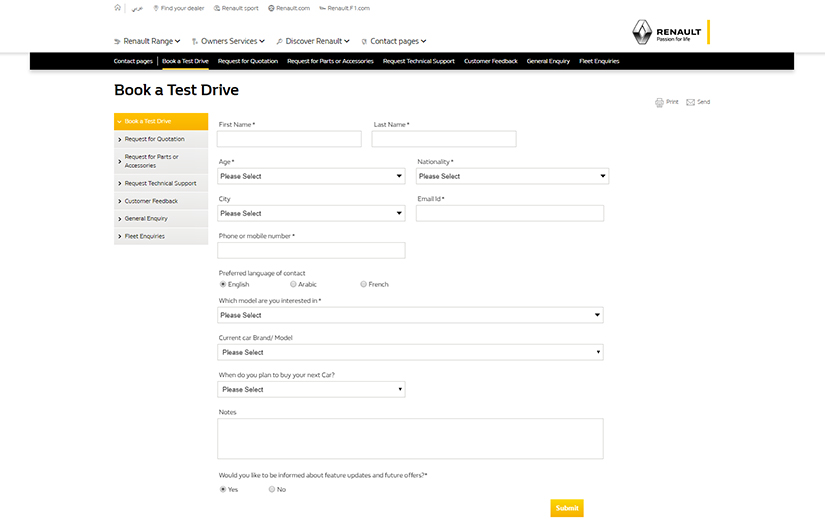Select English as preferred language
The image size is (825, 525).
pyautogui.click(x=223, y=284)
